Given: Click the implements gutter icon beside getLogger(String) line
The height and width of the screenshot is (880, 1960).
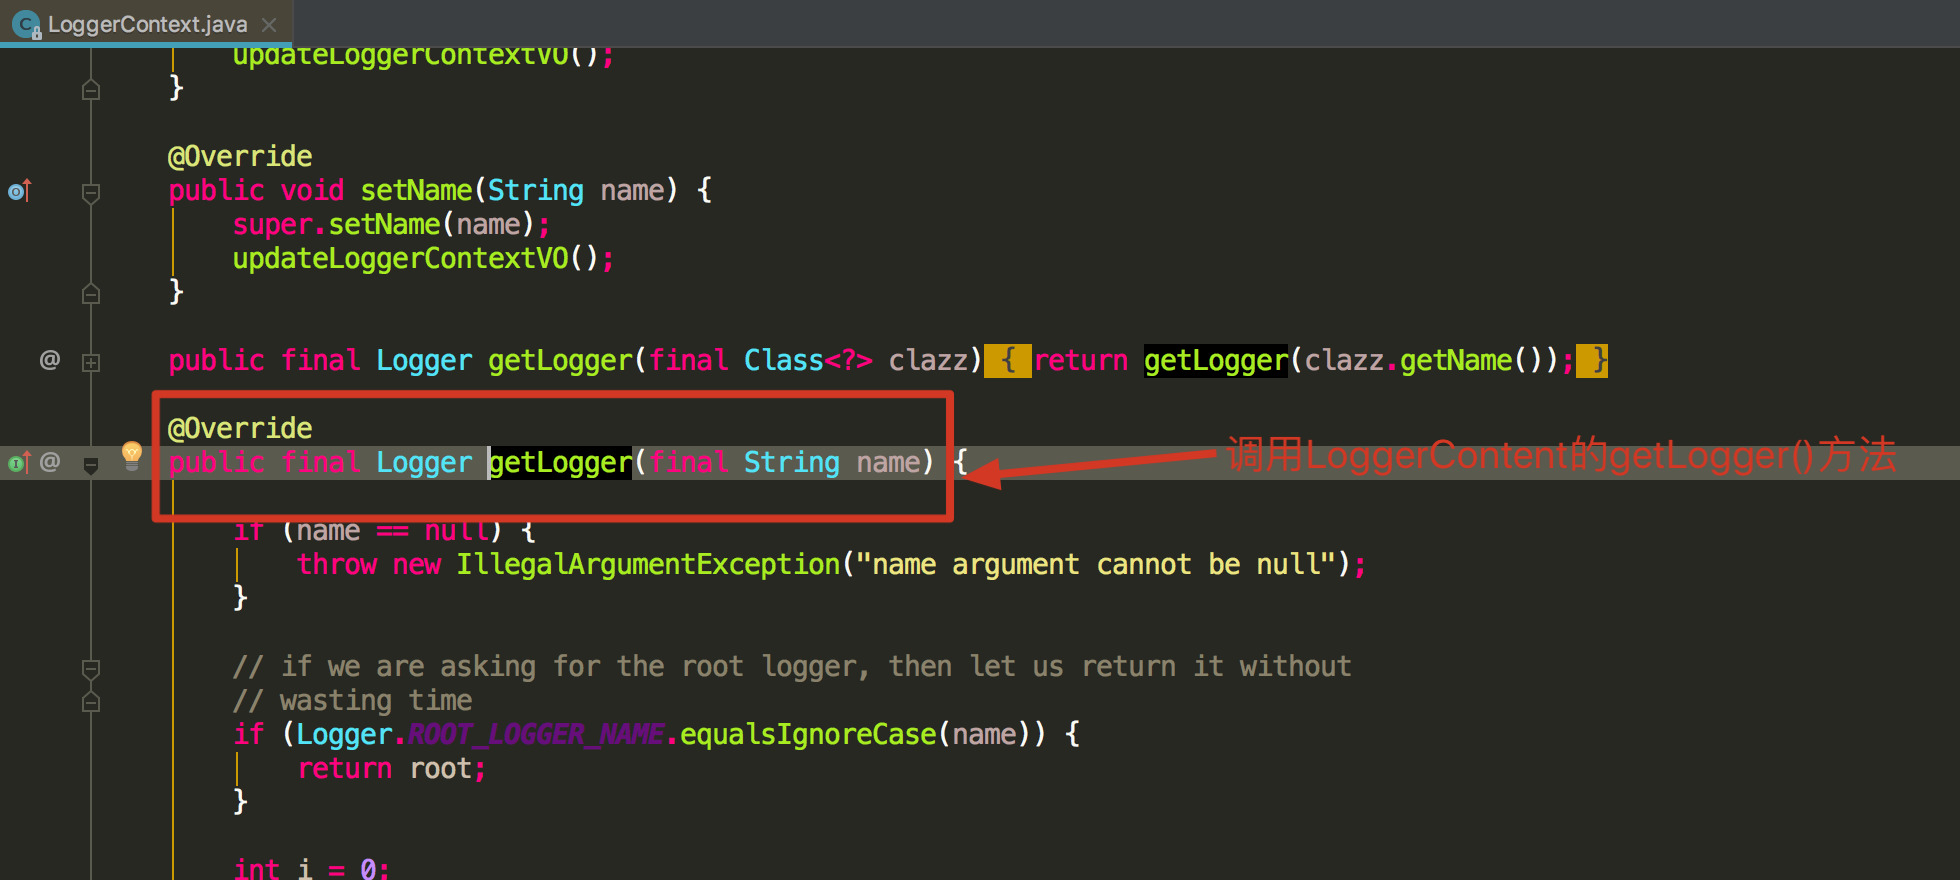Looking at the screenshot, I should (x=19, y=462).
